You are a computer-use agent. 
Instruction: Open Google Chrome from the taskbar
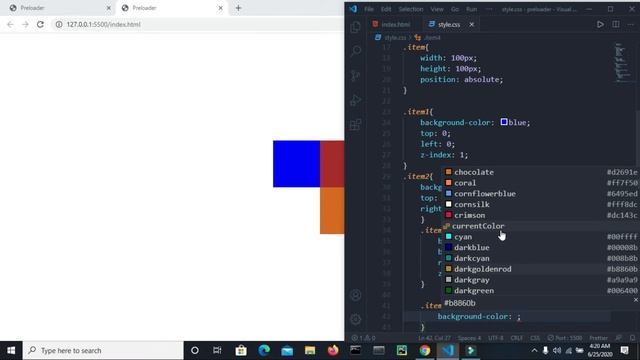click(x=425, y=351)
